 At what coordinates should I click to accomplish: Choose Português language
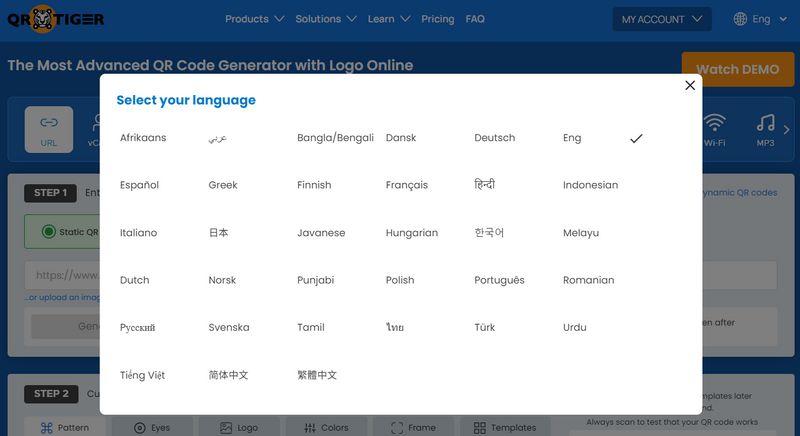(x=499, y=280)
